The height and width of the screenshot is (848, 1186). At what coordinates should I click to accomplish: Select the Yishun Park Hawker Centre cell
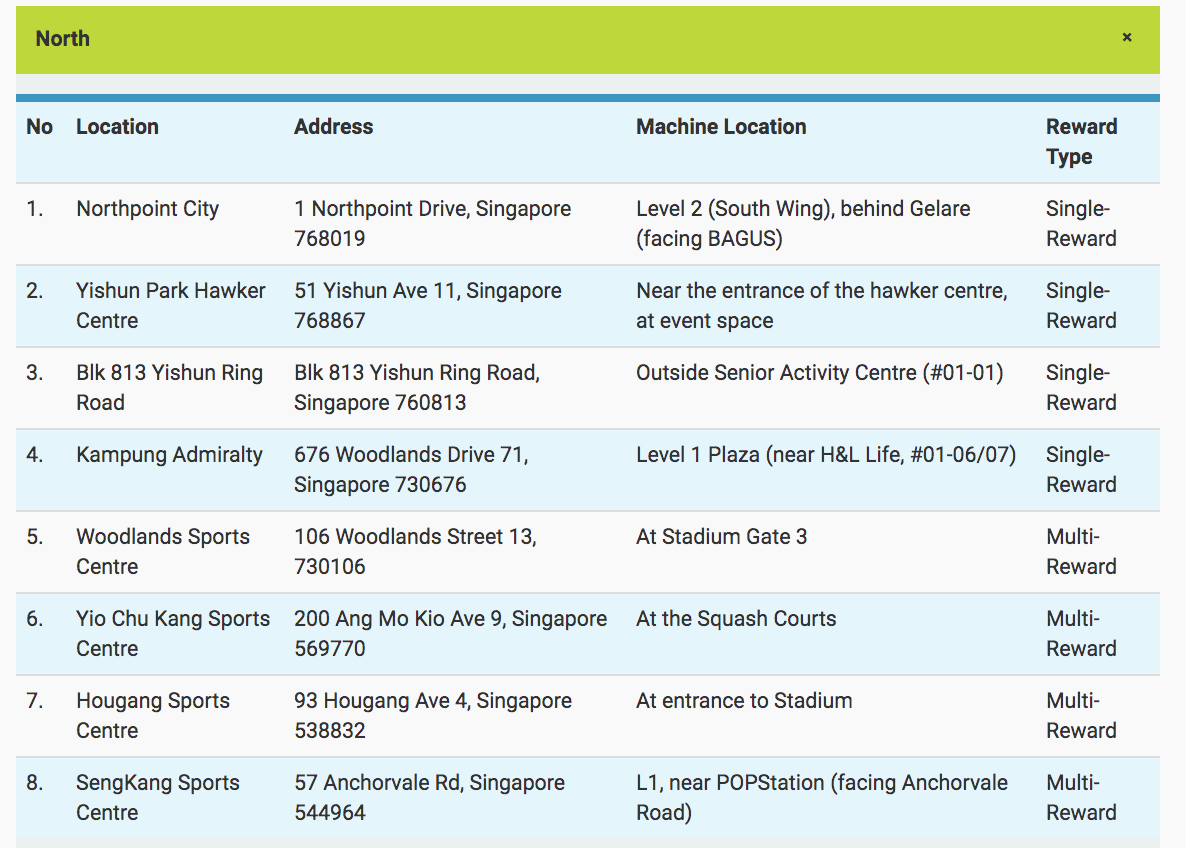coord(171,306)
